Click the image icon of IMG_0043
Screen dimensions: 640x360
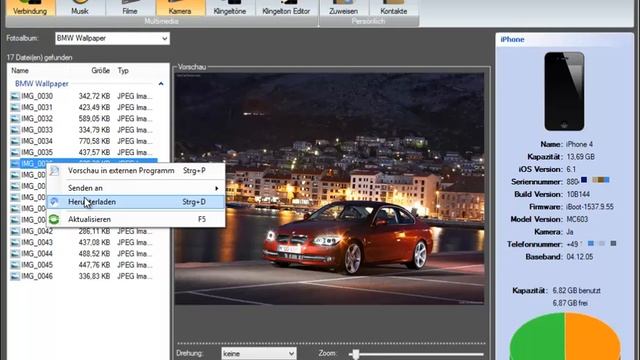pos(15,242)
